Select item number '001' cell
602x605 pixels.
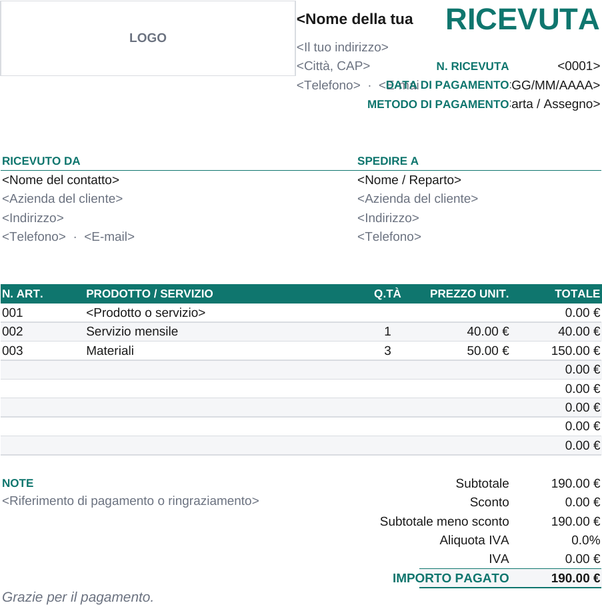(12, 313)
